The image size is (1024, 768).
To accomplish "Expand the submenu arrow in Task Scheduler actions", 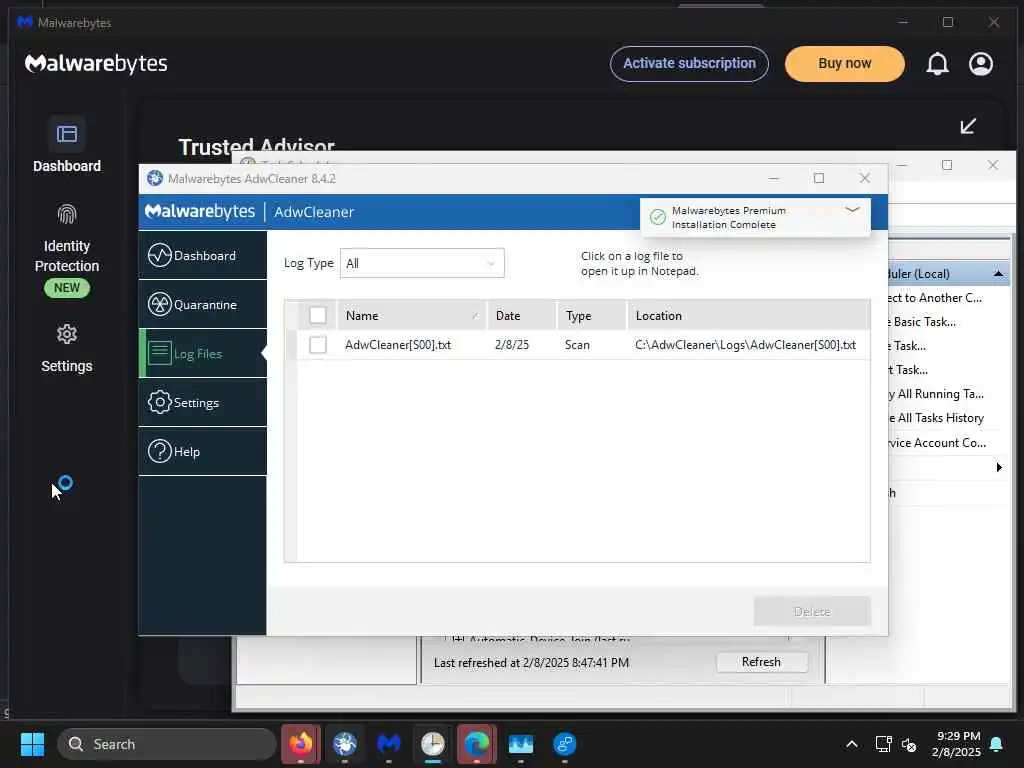I will 999,467.
